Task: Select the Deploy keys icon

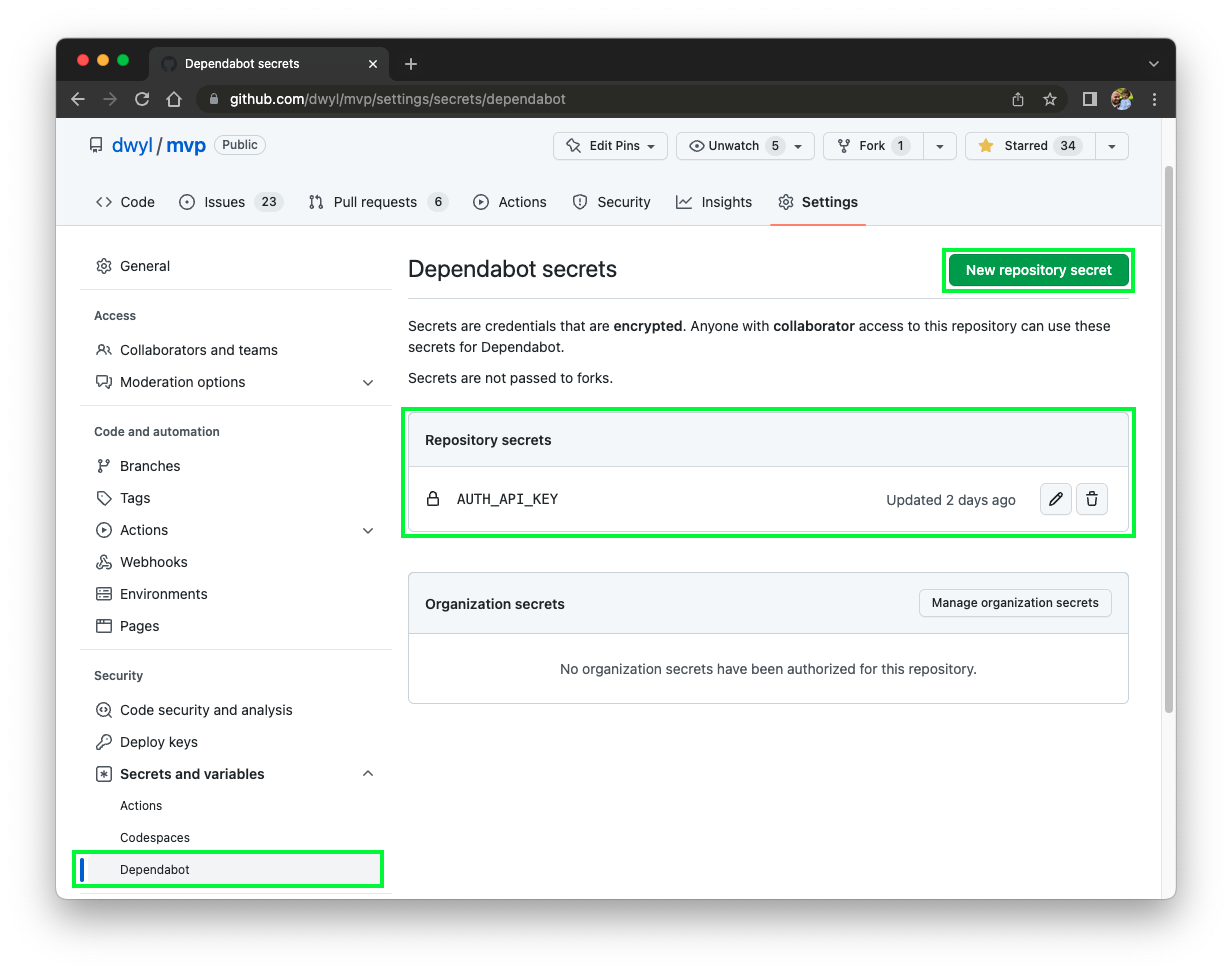Action: (x=104, y=742)
